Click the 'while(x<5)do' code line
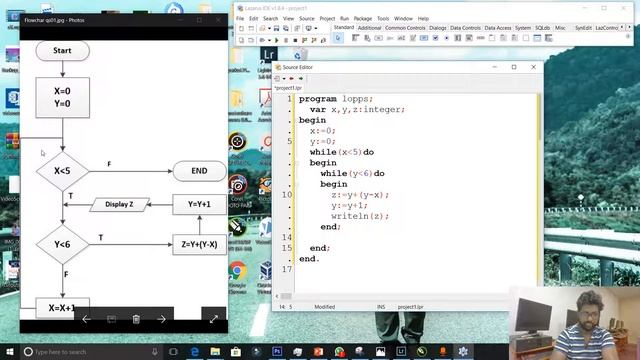This screenshot has height=360, width=640. [x=342, y=152]
